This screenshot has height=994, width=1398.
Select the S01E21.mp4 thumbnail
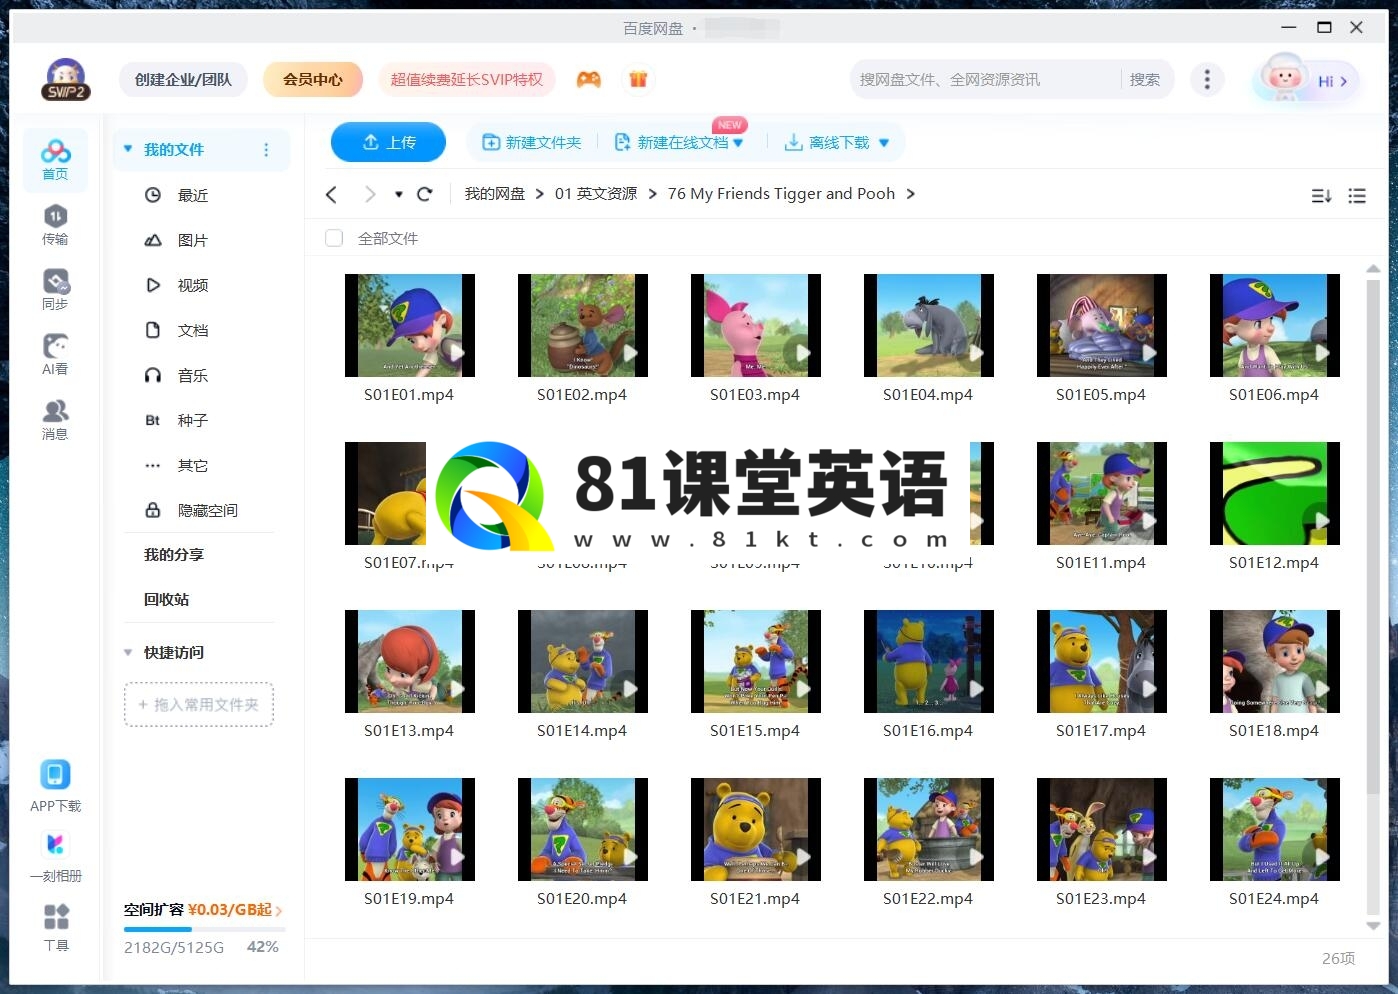pyautogui.click(x=755, y=829)
